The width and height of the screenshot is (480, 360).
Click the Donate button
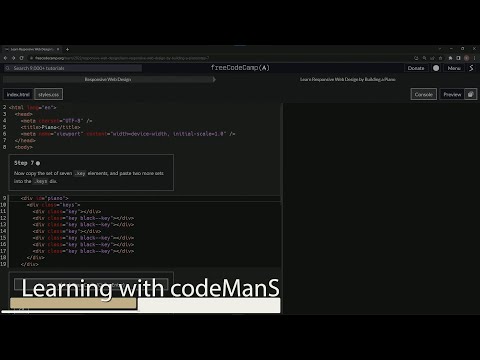(416, 68)
